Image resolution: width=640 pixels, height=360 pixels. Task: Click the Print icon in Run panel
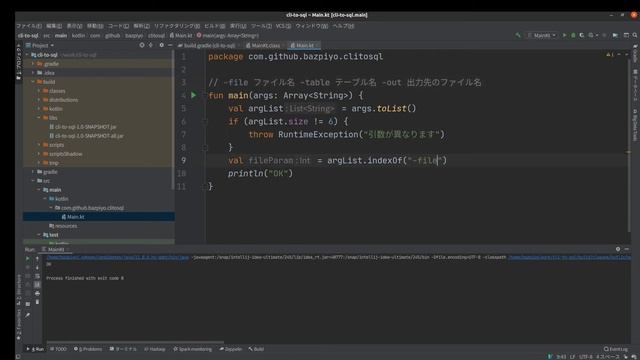click(37, 293)
